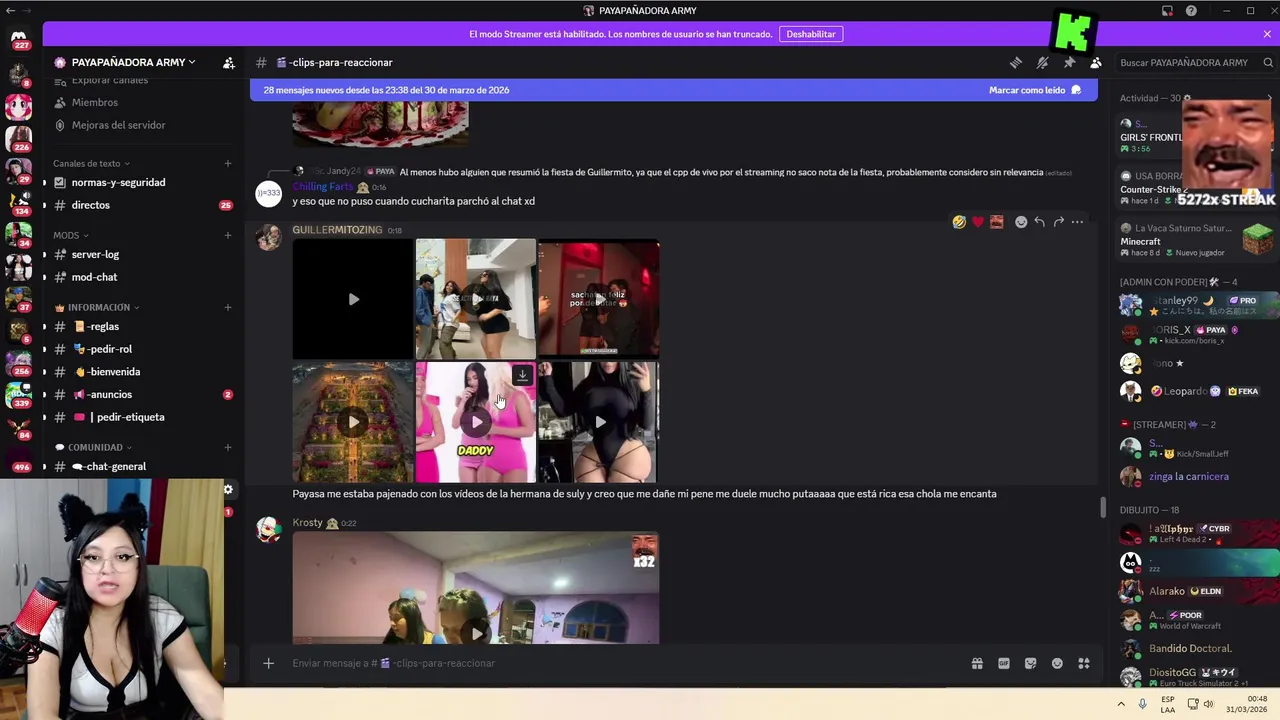1280x720 pixels.
Task: Open the server with 227 badge
Action: 19,38
